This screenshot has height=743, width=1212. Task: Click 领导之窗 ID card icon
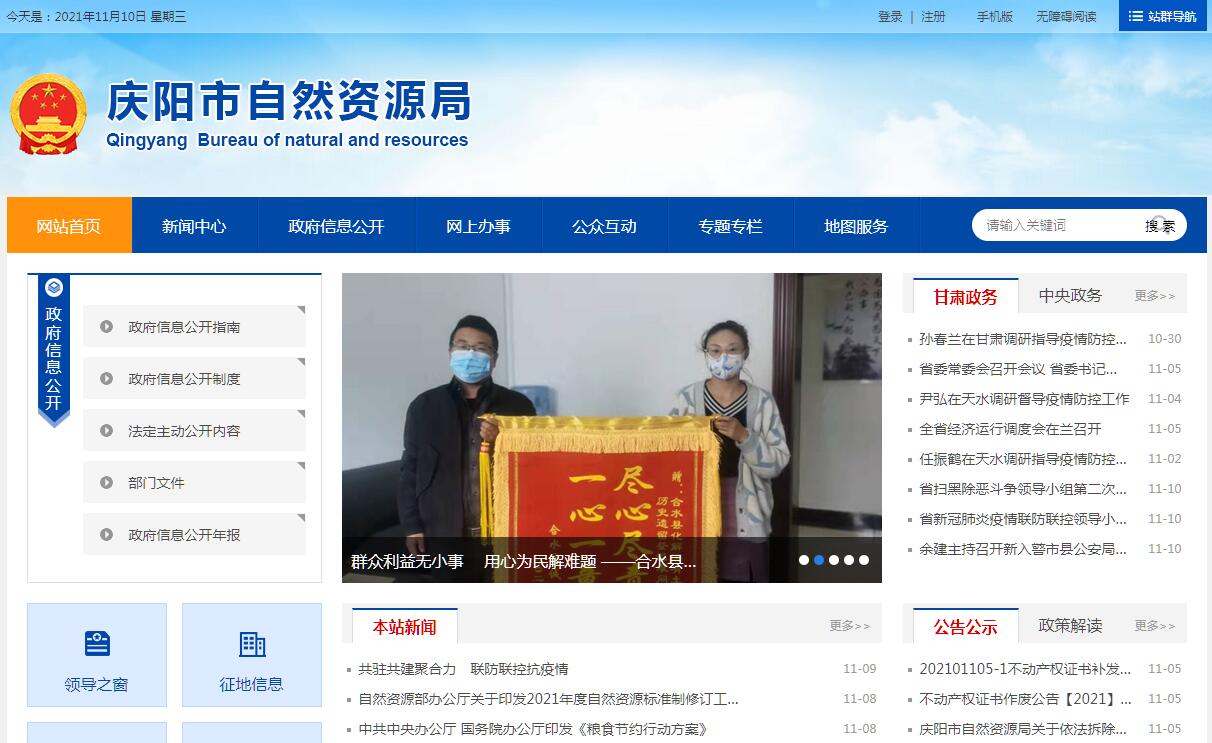[97, 643]
